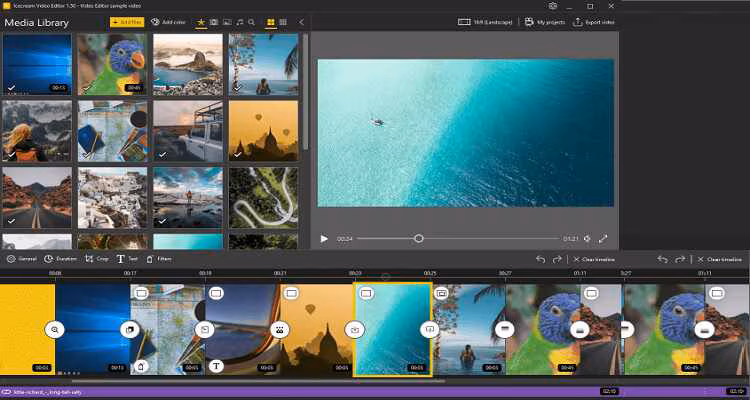Click the preview playback progress slider
The height and width of the screenshot is (400, 750).
tap(419, 238)
